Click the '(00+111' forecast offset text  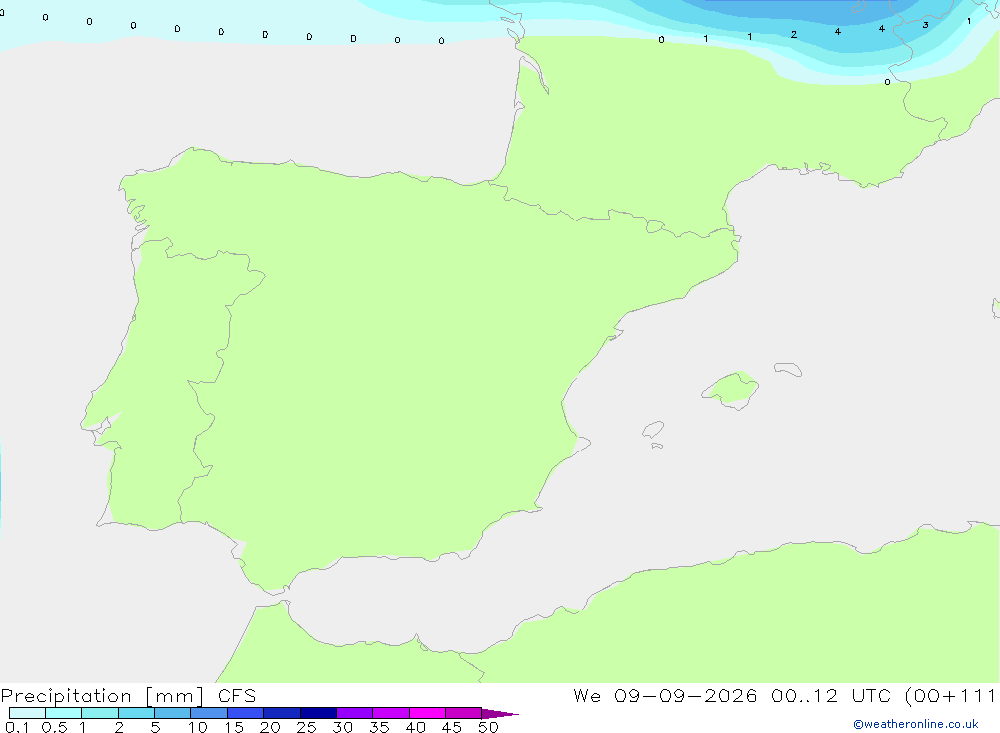950,695
